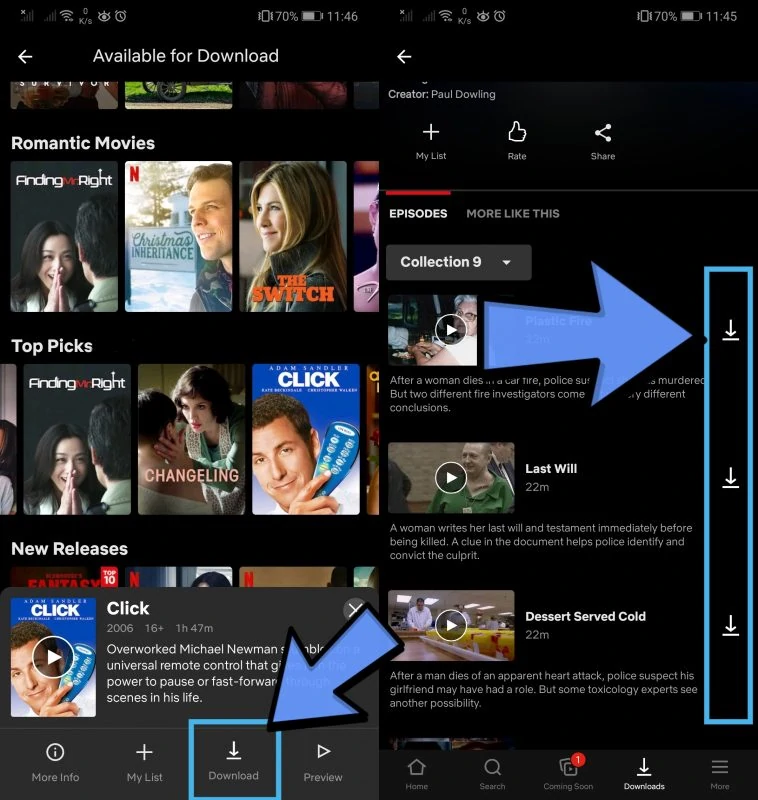This screenshot has width=758, height=800.
Task: Open Finding Mr Right in Romantic Movies
Action: (x=64, y=236)
